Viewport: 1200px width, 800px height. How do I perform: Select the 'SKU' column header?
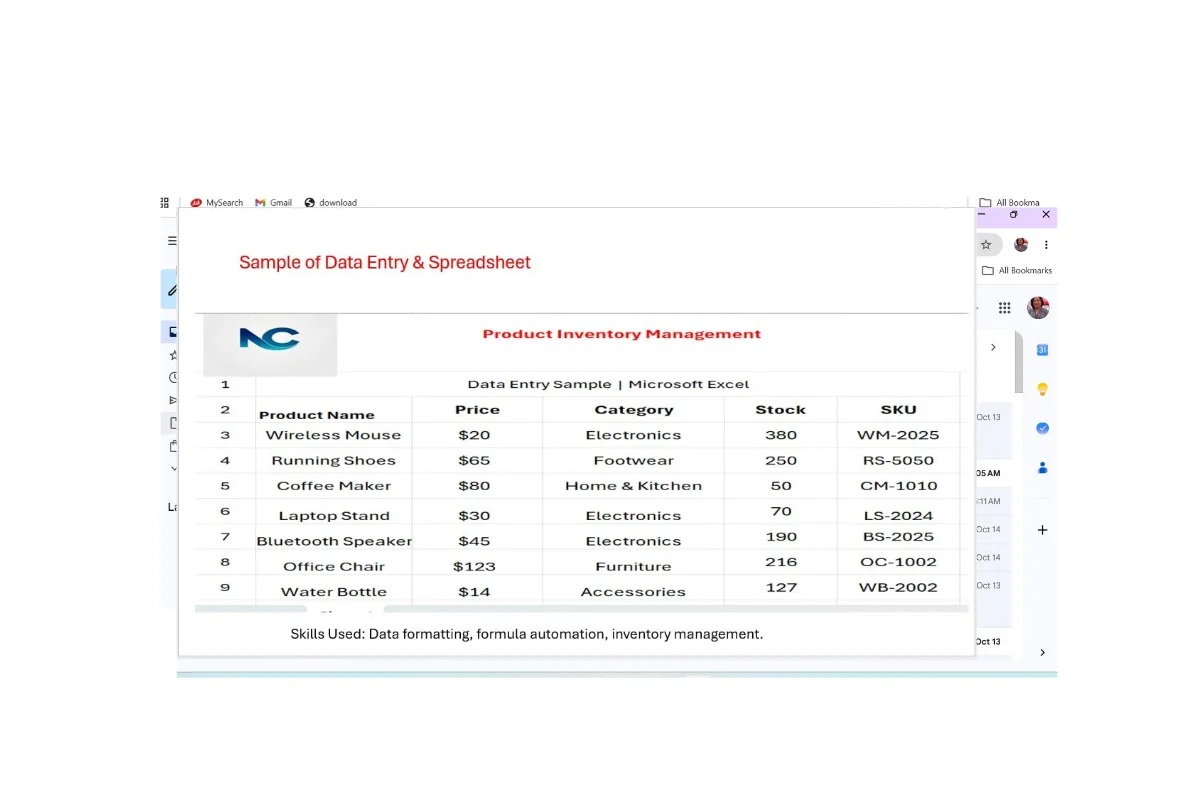pyautogui.click(x=898, y=410)
